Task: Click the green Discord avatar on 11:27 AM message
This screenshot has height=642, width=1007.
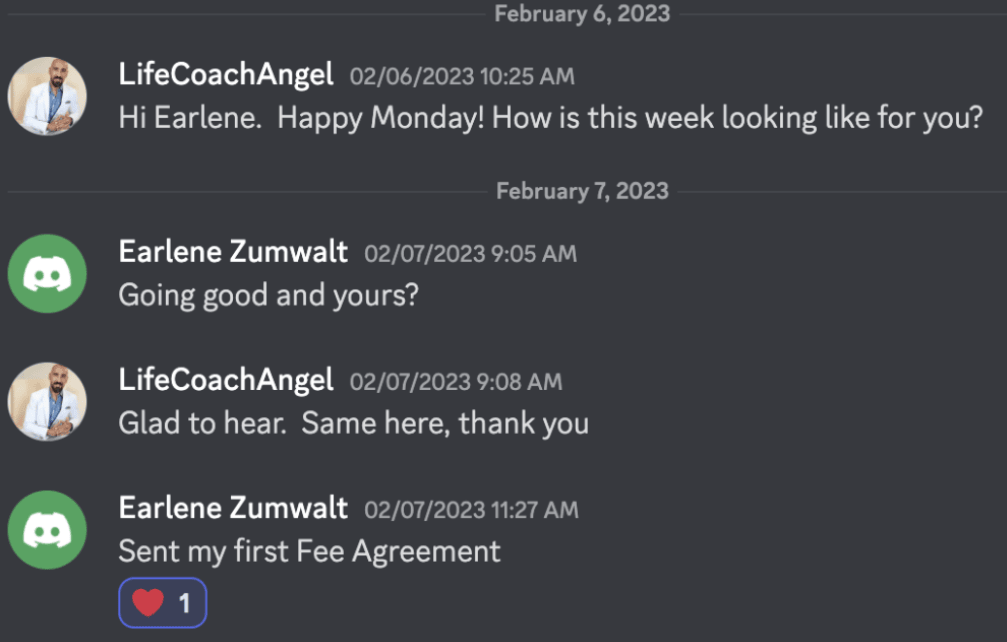Action: click(x=47, y=530)
